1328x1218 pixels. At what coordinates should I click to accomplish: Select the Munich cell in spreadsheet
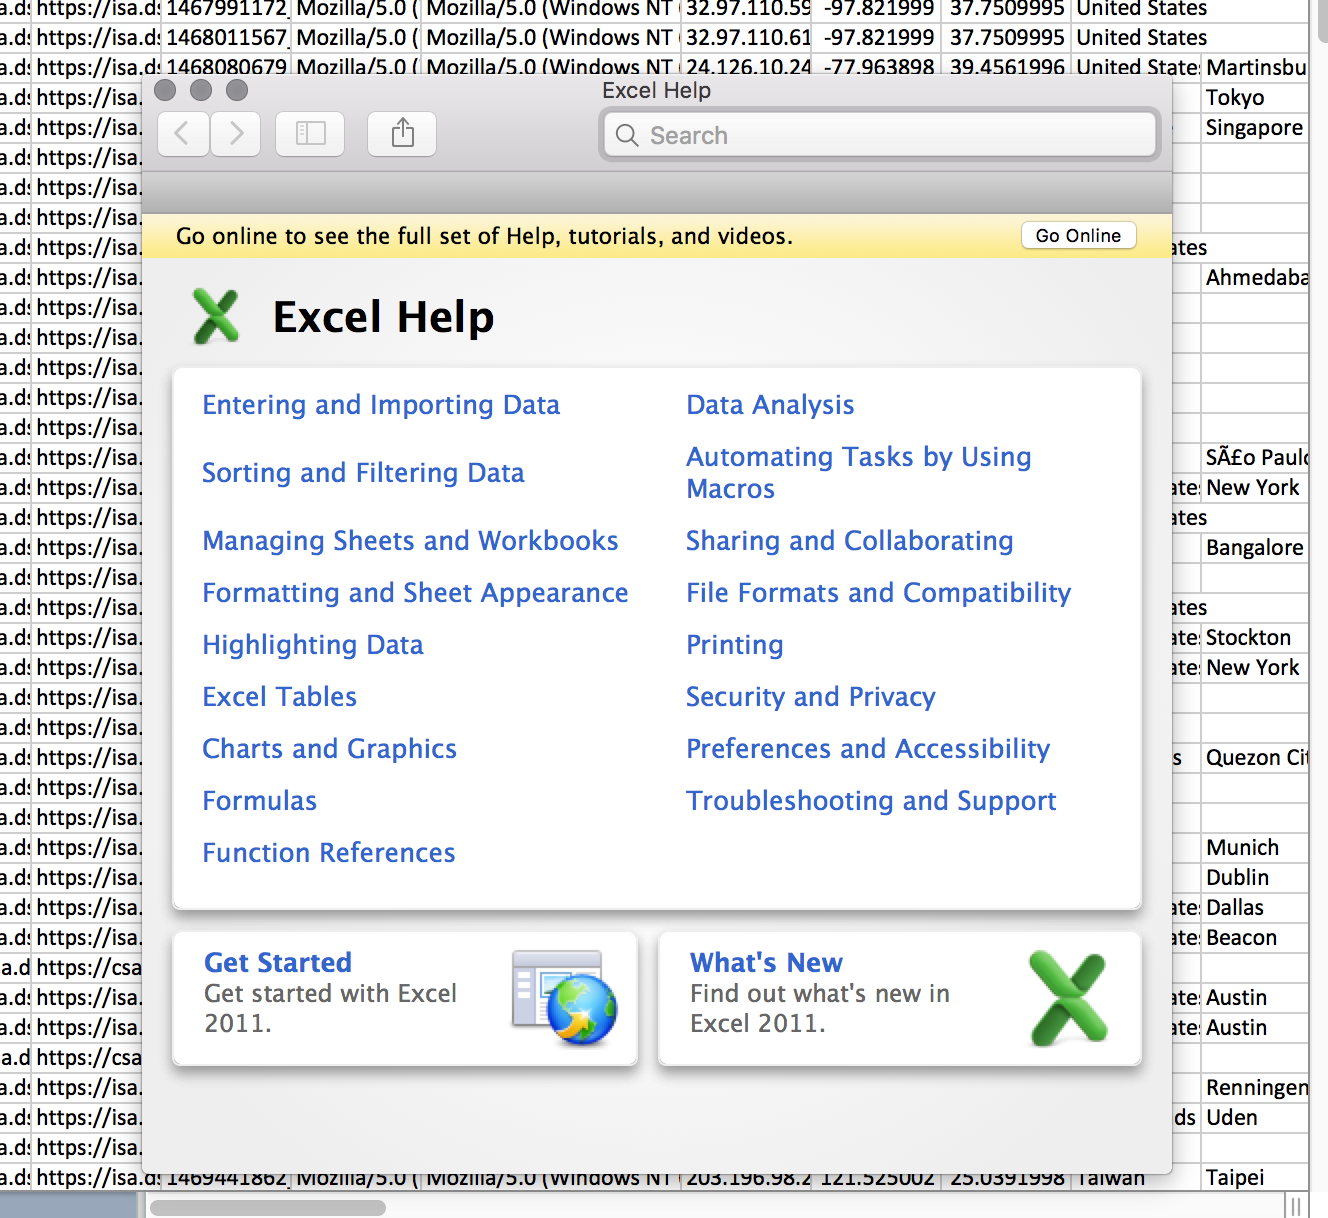1254,848
